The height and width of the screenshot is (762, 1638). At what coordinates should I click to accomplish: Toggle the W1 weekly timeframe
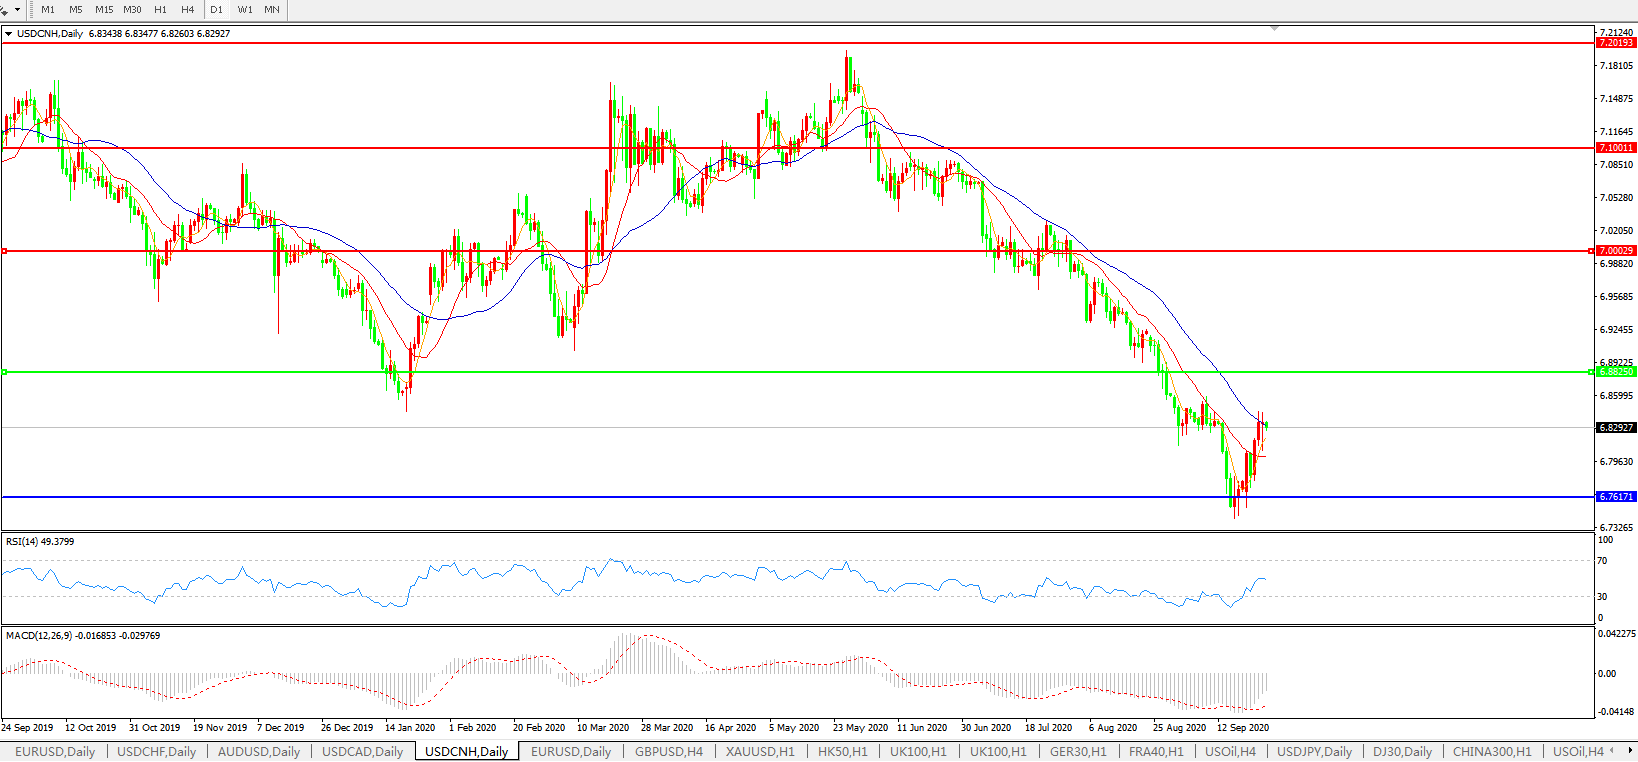(x=245, y=9)
